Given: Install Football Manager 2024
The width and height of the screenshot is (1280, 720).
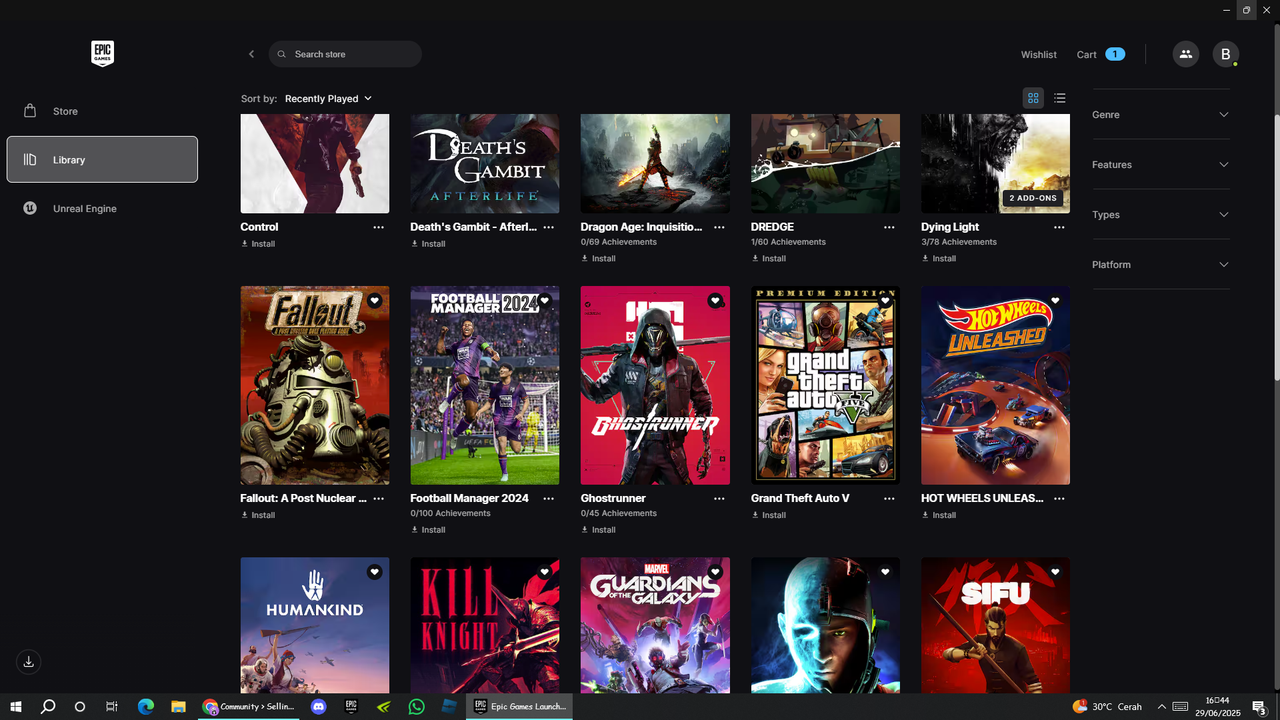Looking at the screenshot, I should pyautogui.click(x=428, y=530).
